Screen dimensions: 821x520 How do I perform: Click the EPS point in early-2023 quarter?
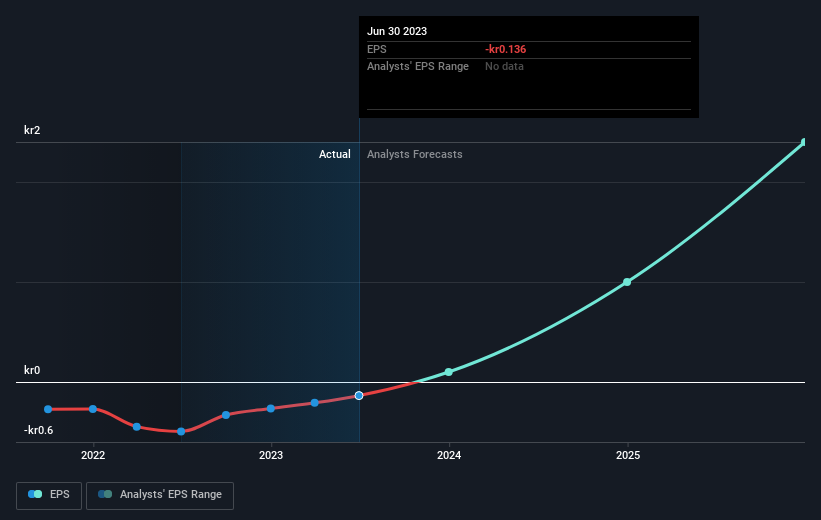click(x=315, y=403)
